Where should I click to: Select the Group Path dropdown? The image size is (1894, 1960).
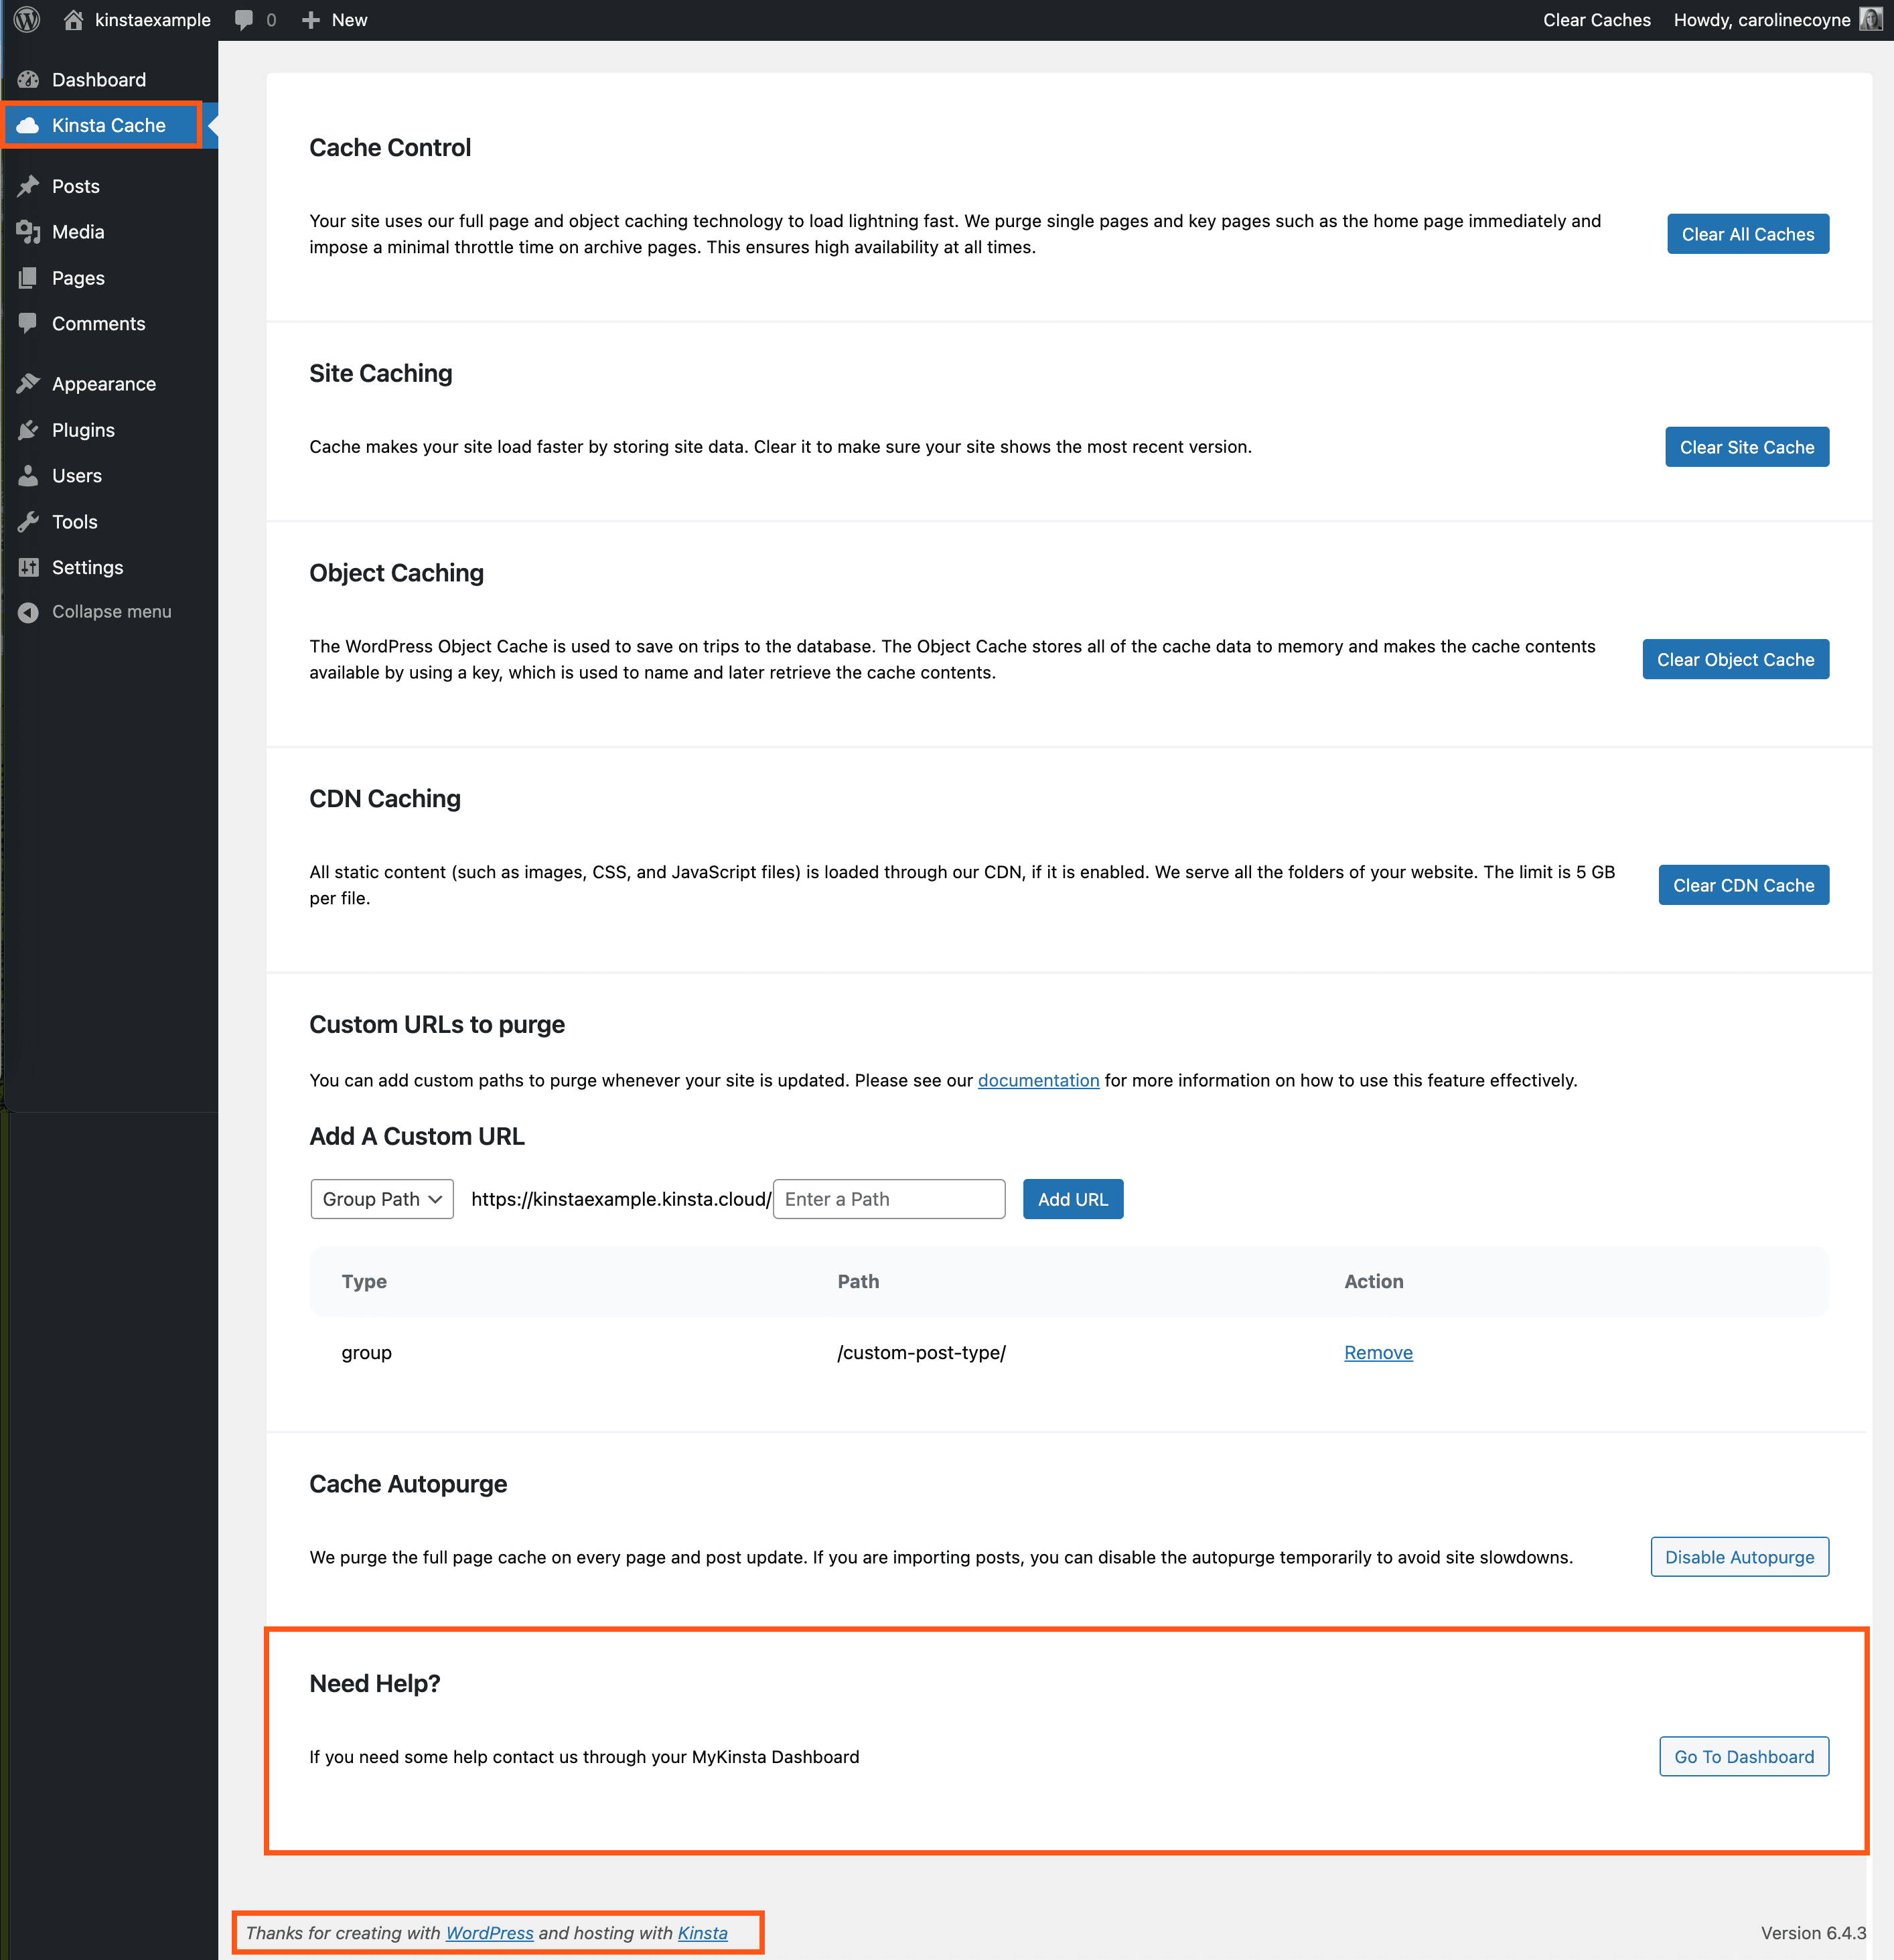[378, 1199]
